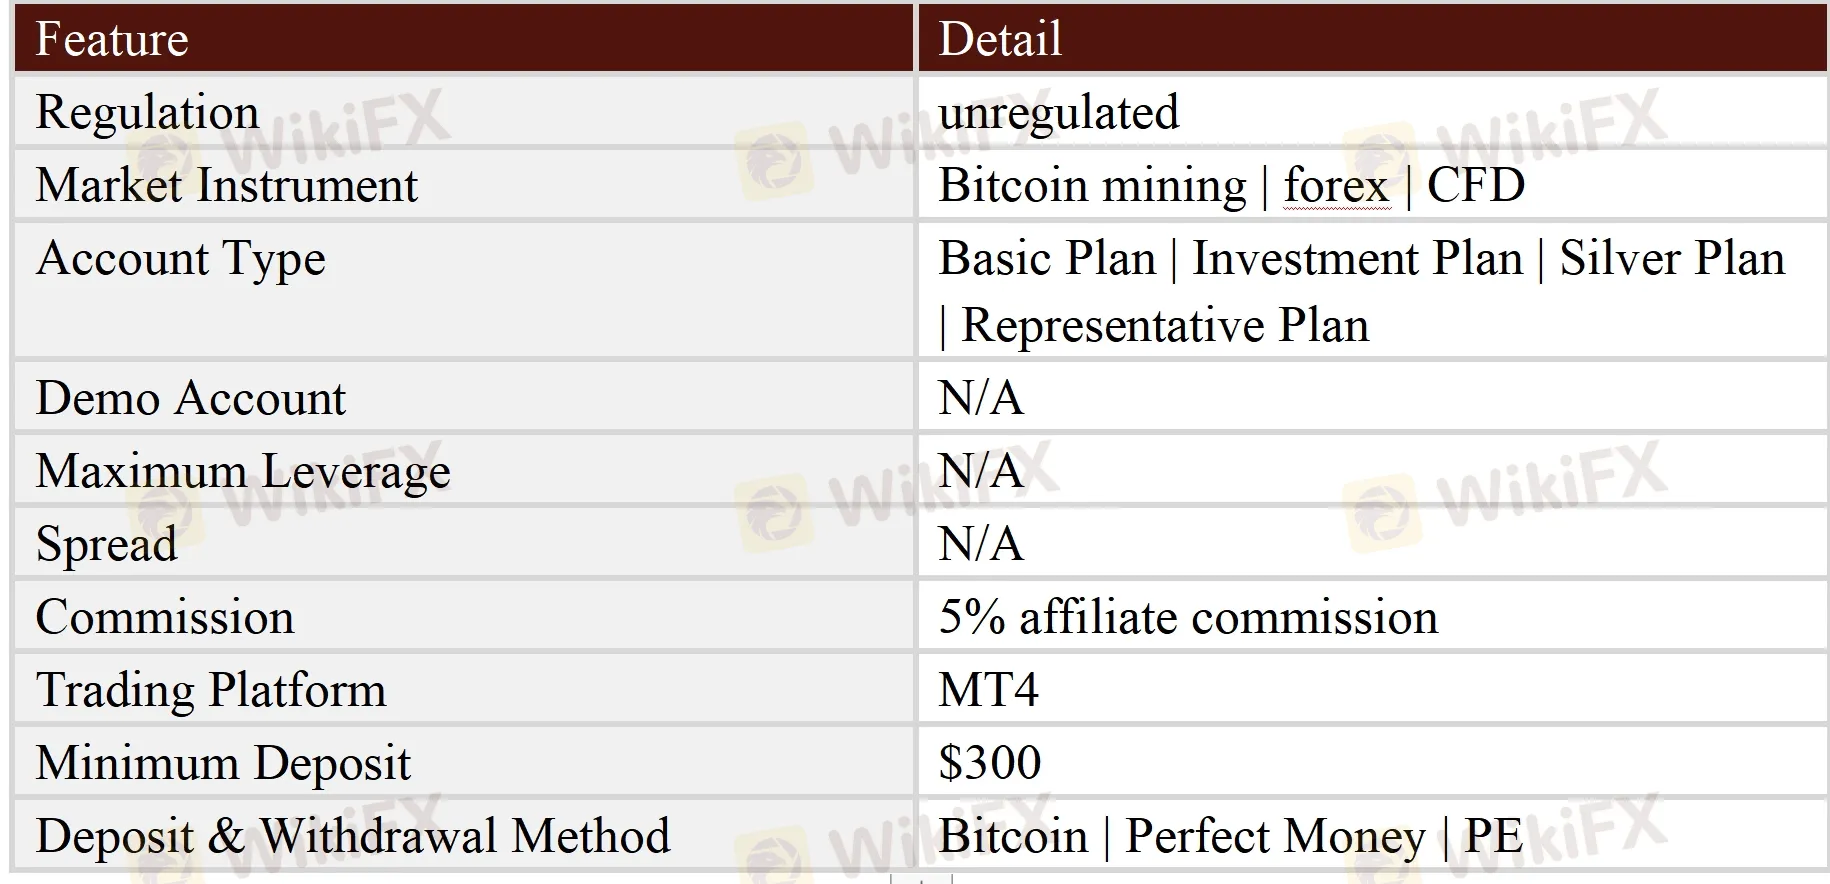Viewport: 1830px width, 884px height.
Task: Select the Market Instrument label
Action: pos(227,185)
